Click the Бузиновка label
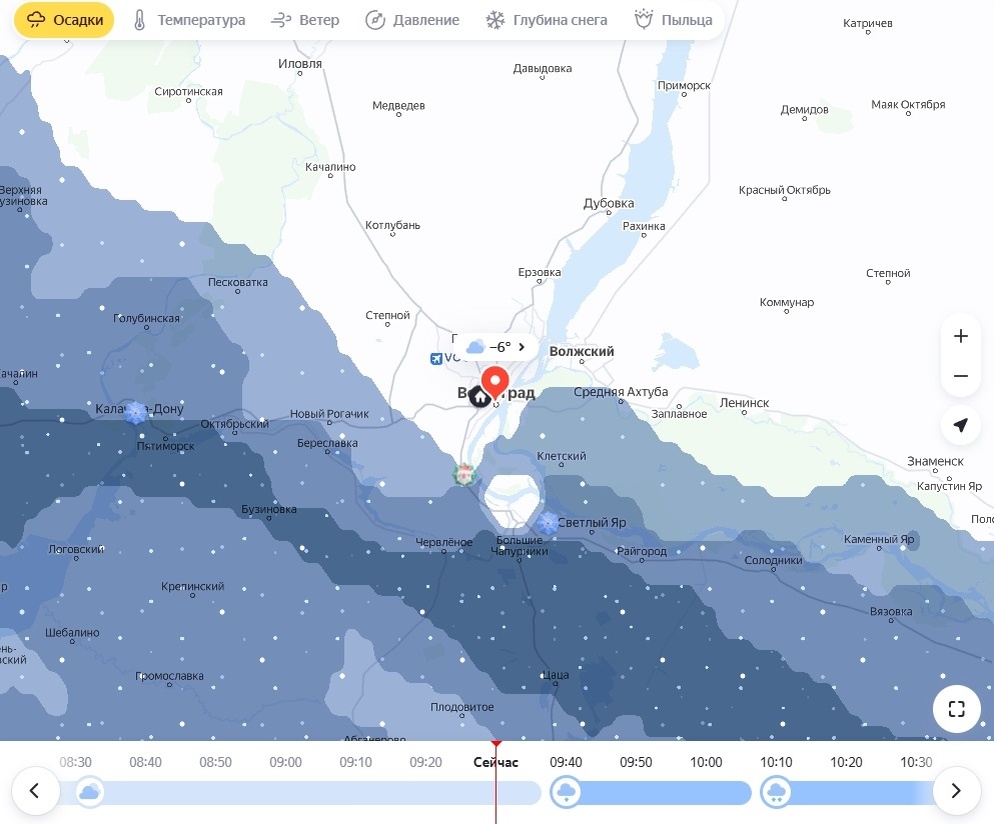Image resolution: width=994 pixels, height=824 pixels. tap(269, 509)
